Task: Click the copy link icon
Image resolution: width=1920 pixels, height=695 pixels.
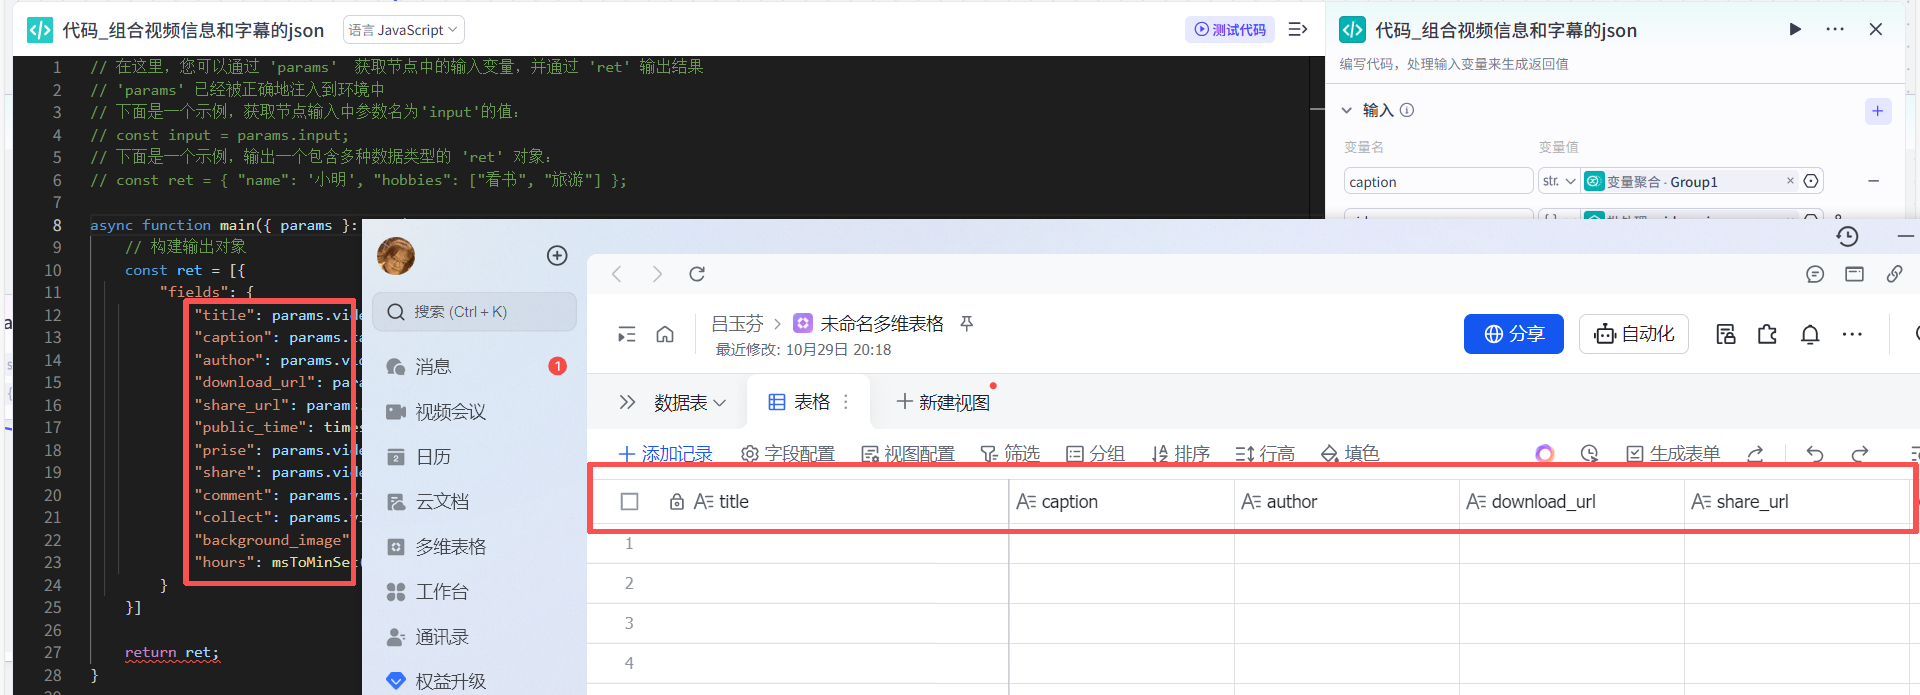Action: tap(1894, 274)
